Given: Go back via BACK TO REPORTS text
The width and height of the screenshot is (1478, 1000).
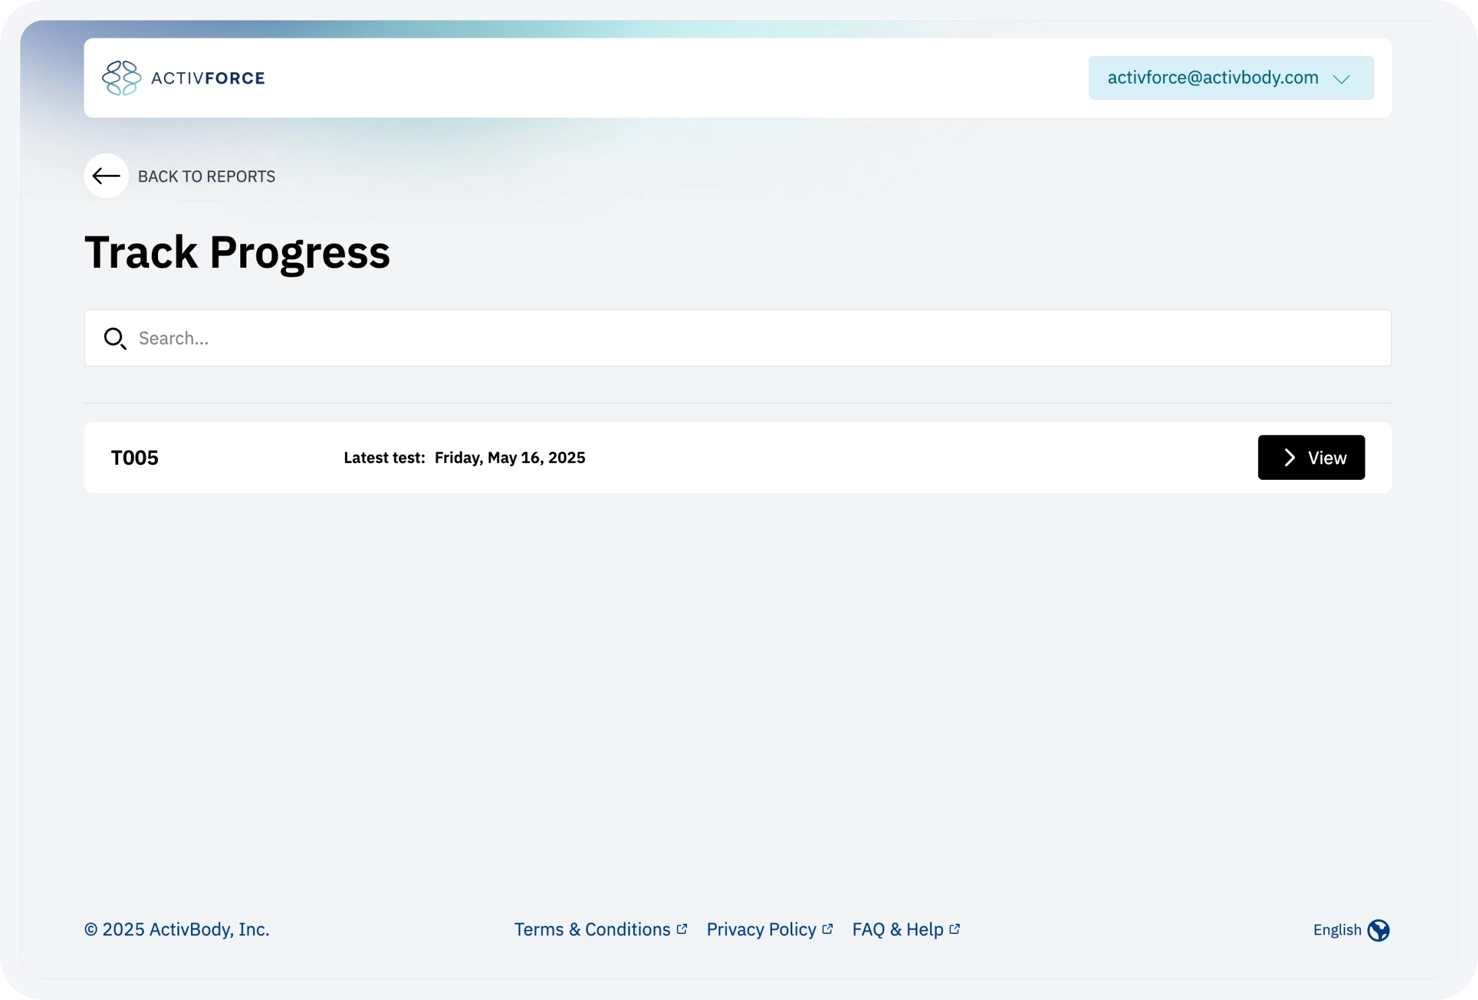Looking at the screenshot, I should coord(206,177).
